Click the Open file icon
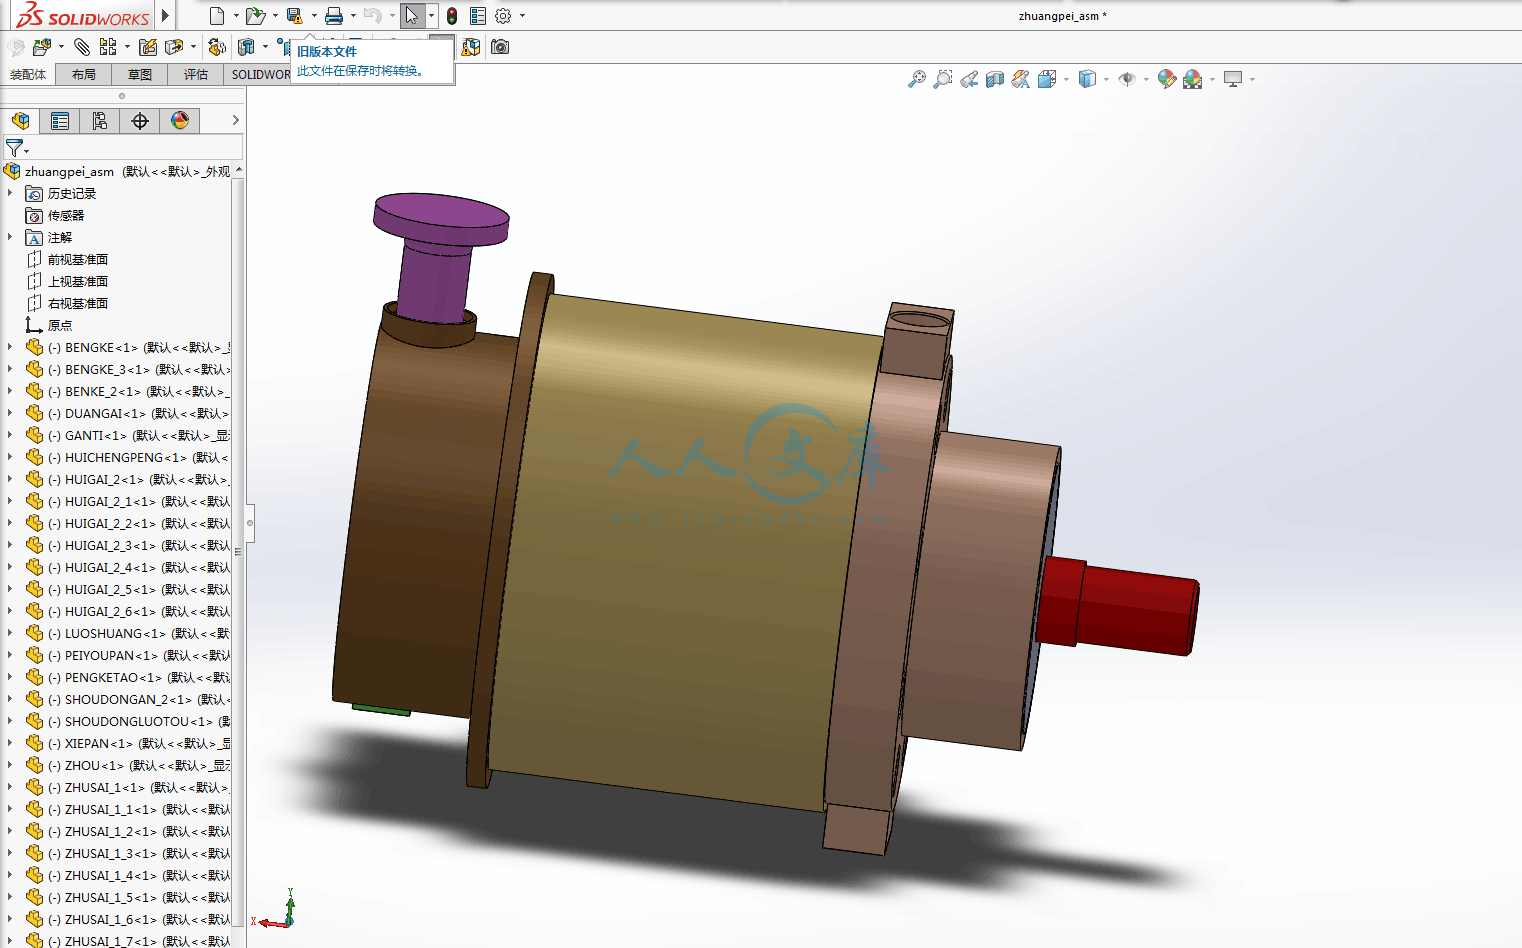This screenshot has width=1522, height=948. click(255, 16)
